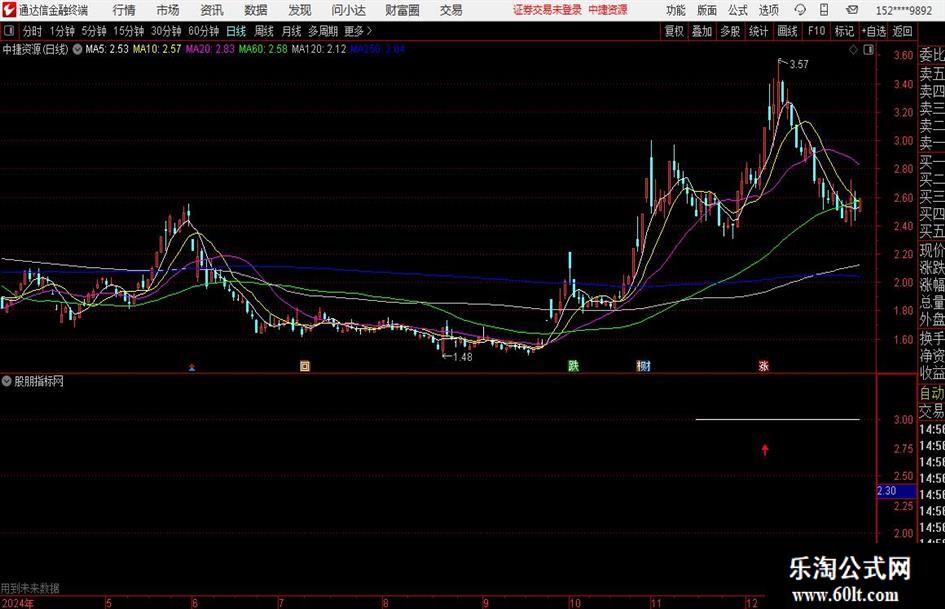Switch to 分时 chart period
This screenshot has height=609, width=945.
[32, 31]
